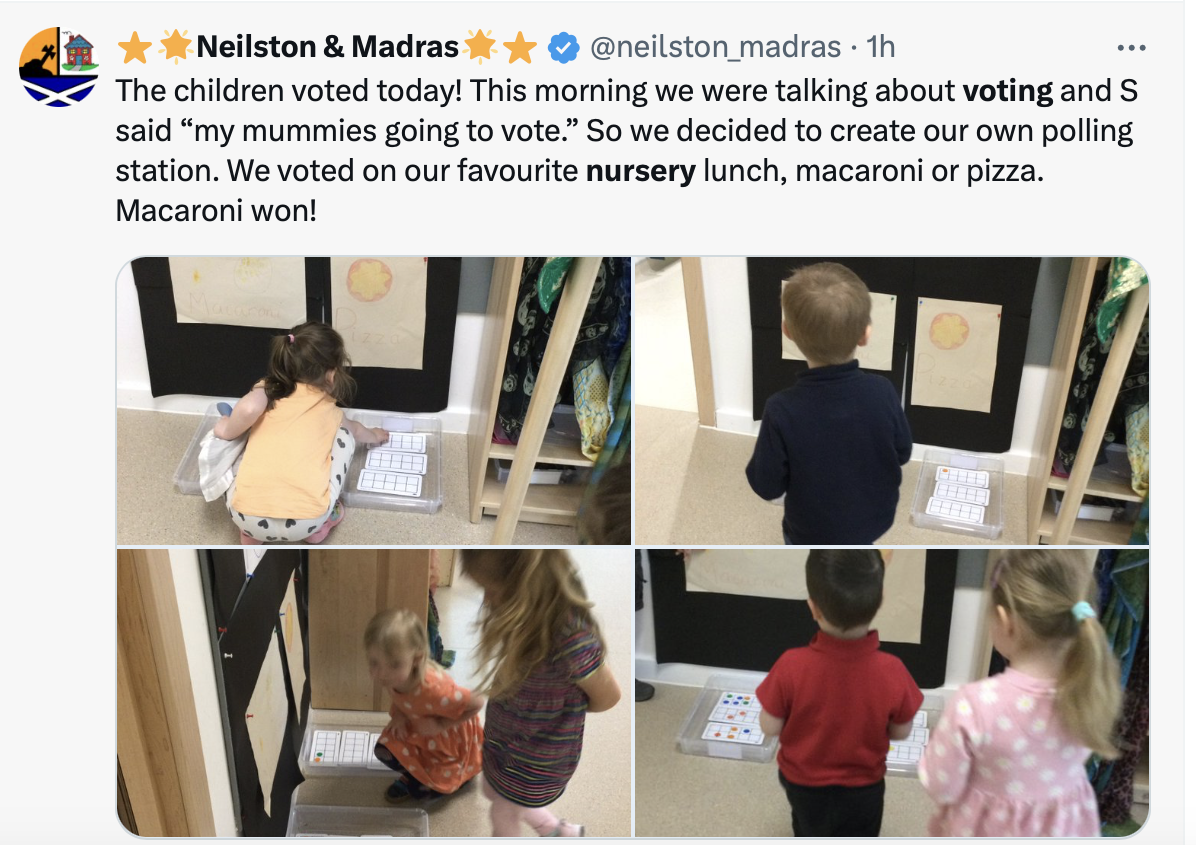This screenshot has width=1196, height=845.
Task: Click the Pizza poster in top-left photo
Action: point(379,310)
